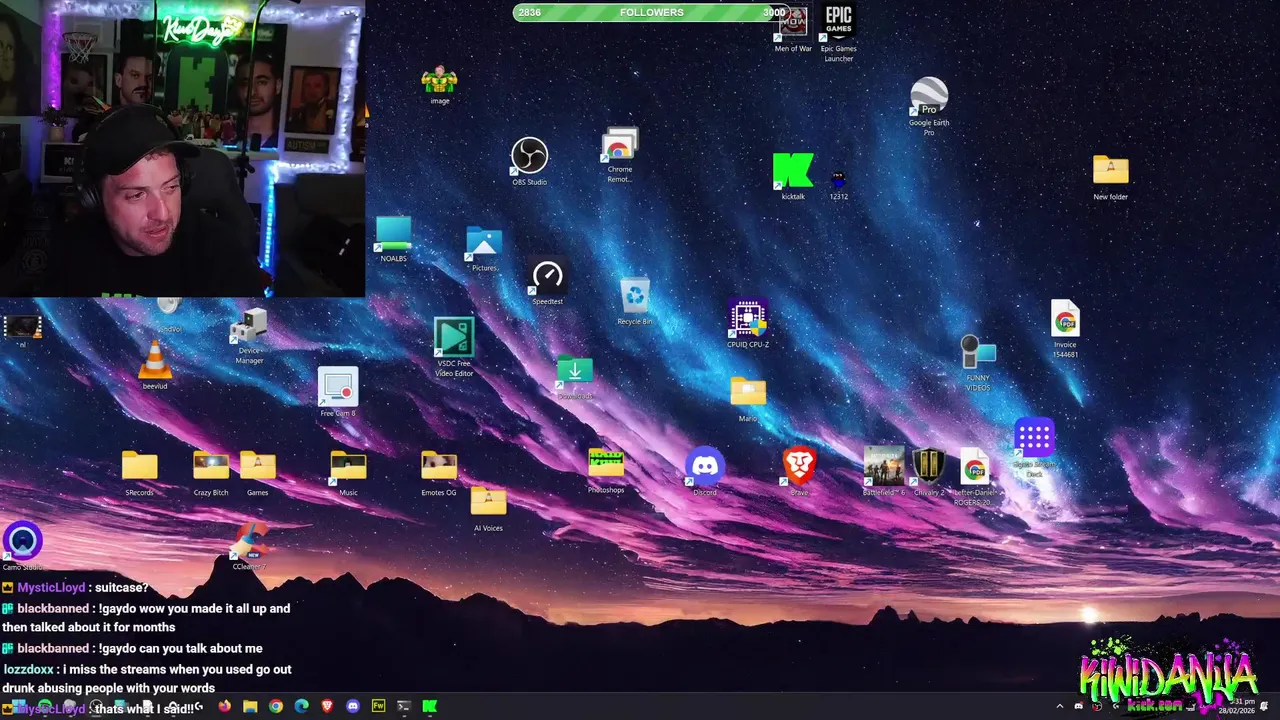Launch the Speedtest app icon
The width and height of the screenshot is (1280, 720).
[x=547, y=280]
